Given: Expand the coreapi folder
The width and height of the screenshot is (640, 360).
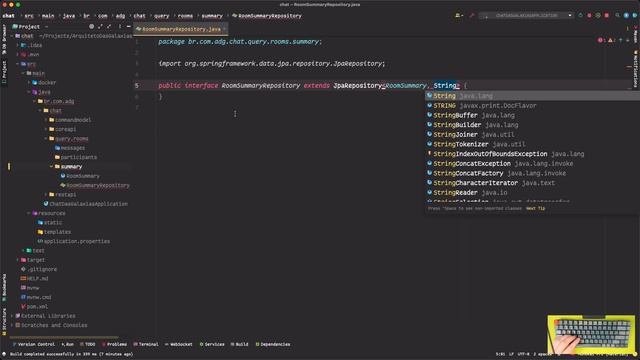Looking at the screenshot, I should [x=46, y=129].
